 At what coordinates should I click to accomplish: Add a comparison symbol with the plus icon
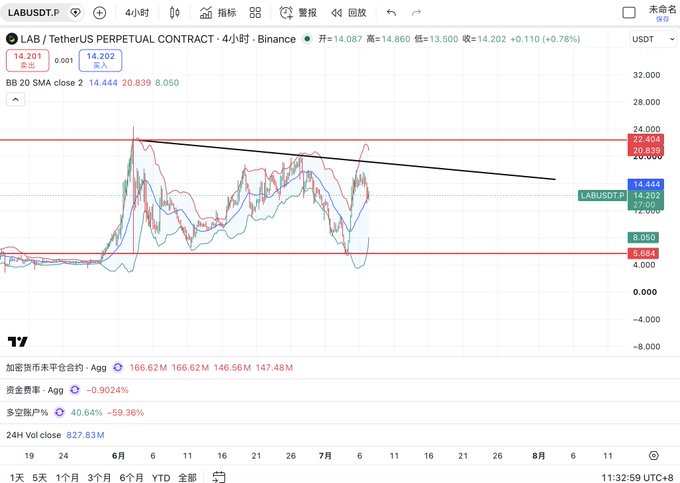click(x=100, y=13)
